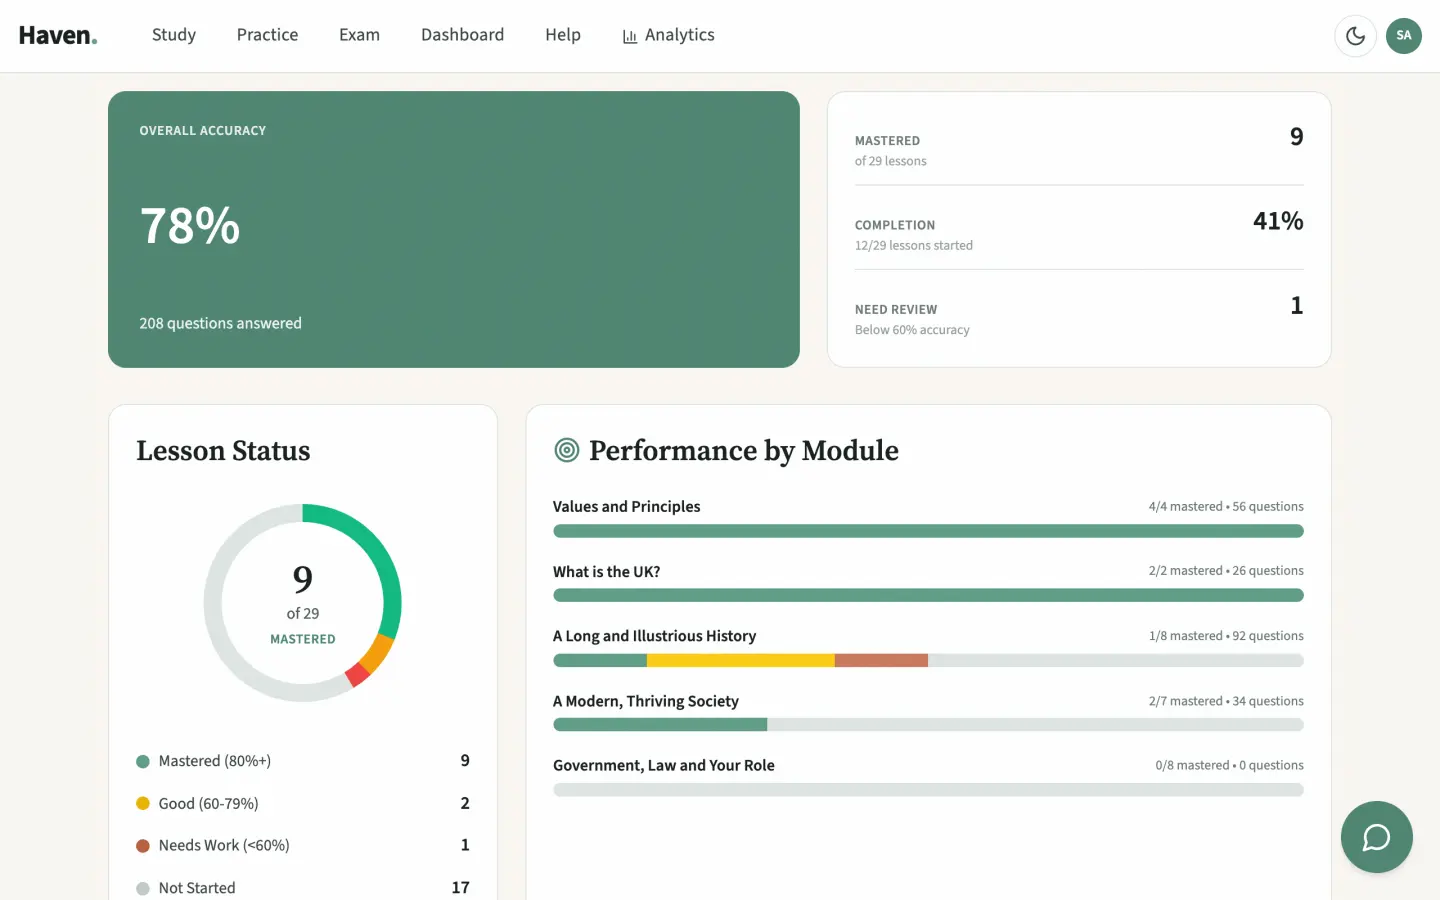
Task: Click the Below 60% accuracy text
Action: pos(912,330)
